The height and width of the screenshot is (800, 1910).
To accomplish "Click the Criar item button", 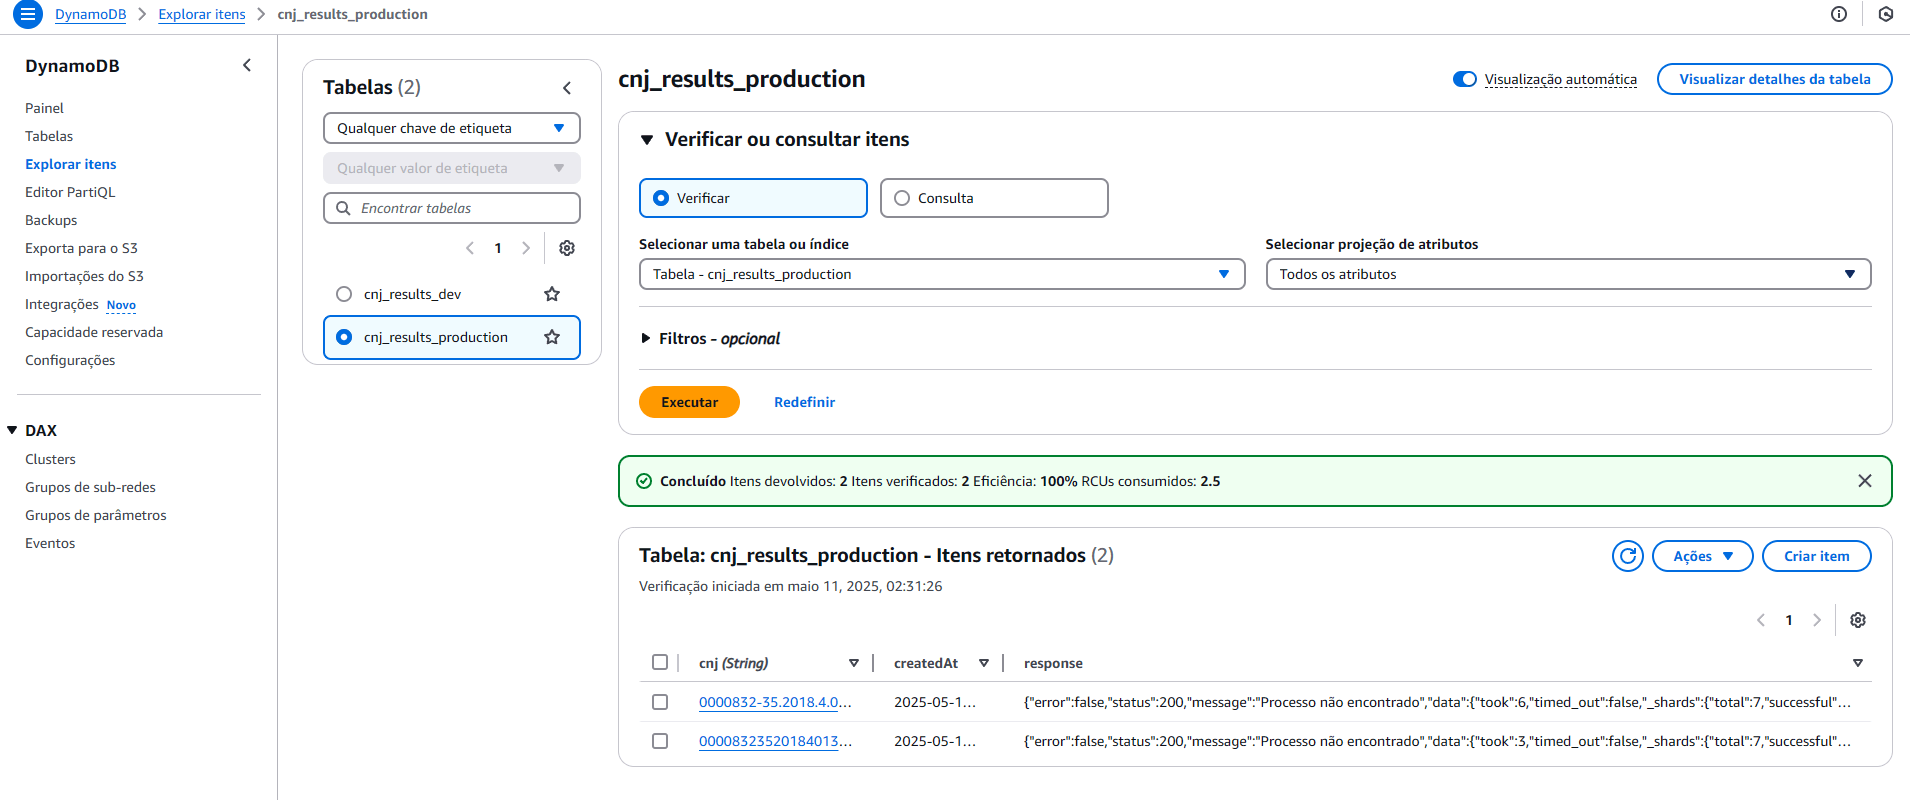I will (1817, 556).
